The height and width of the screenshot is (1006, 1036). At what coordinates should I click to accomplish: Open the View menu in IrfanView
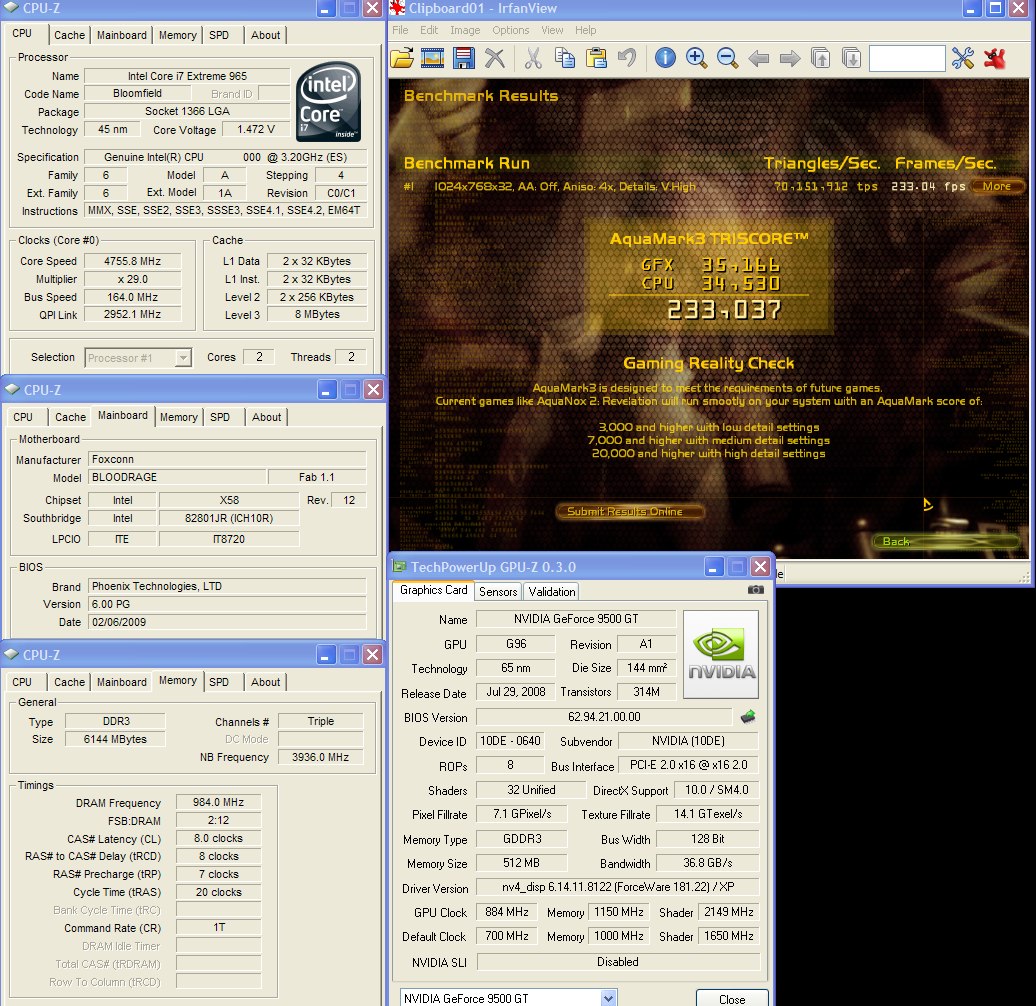552,30
